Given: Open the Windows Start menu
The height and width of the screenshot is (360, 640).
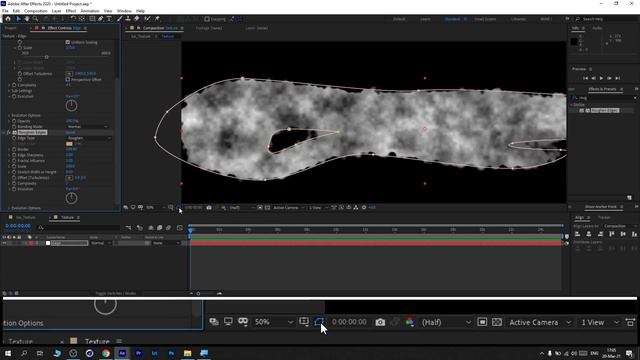Looking at the screenshot, I should [x=8, y=353].
